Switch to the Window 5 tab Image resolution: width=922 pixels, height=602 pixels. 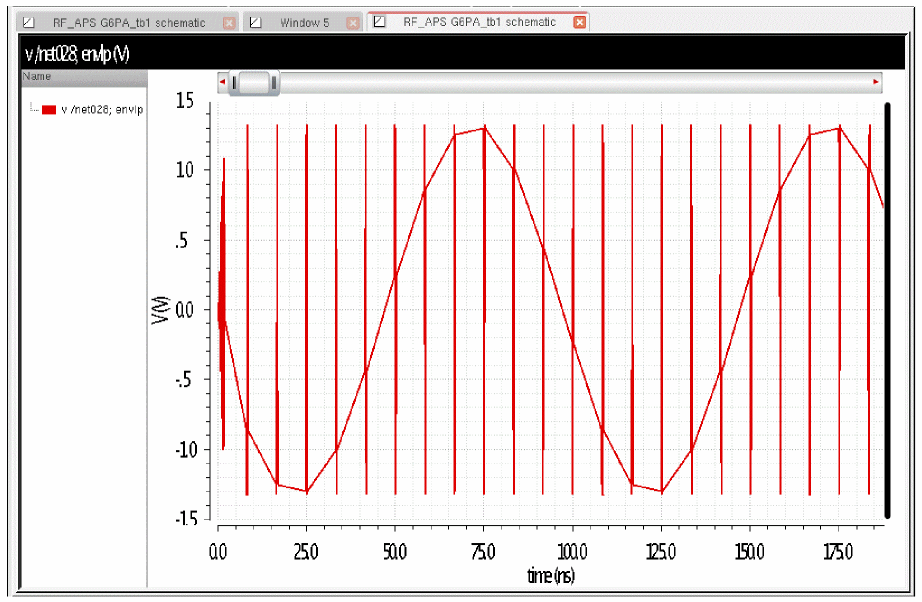(x=304, y=22)
